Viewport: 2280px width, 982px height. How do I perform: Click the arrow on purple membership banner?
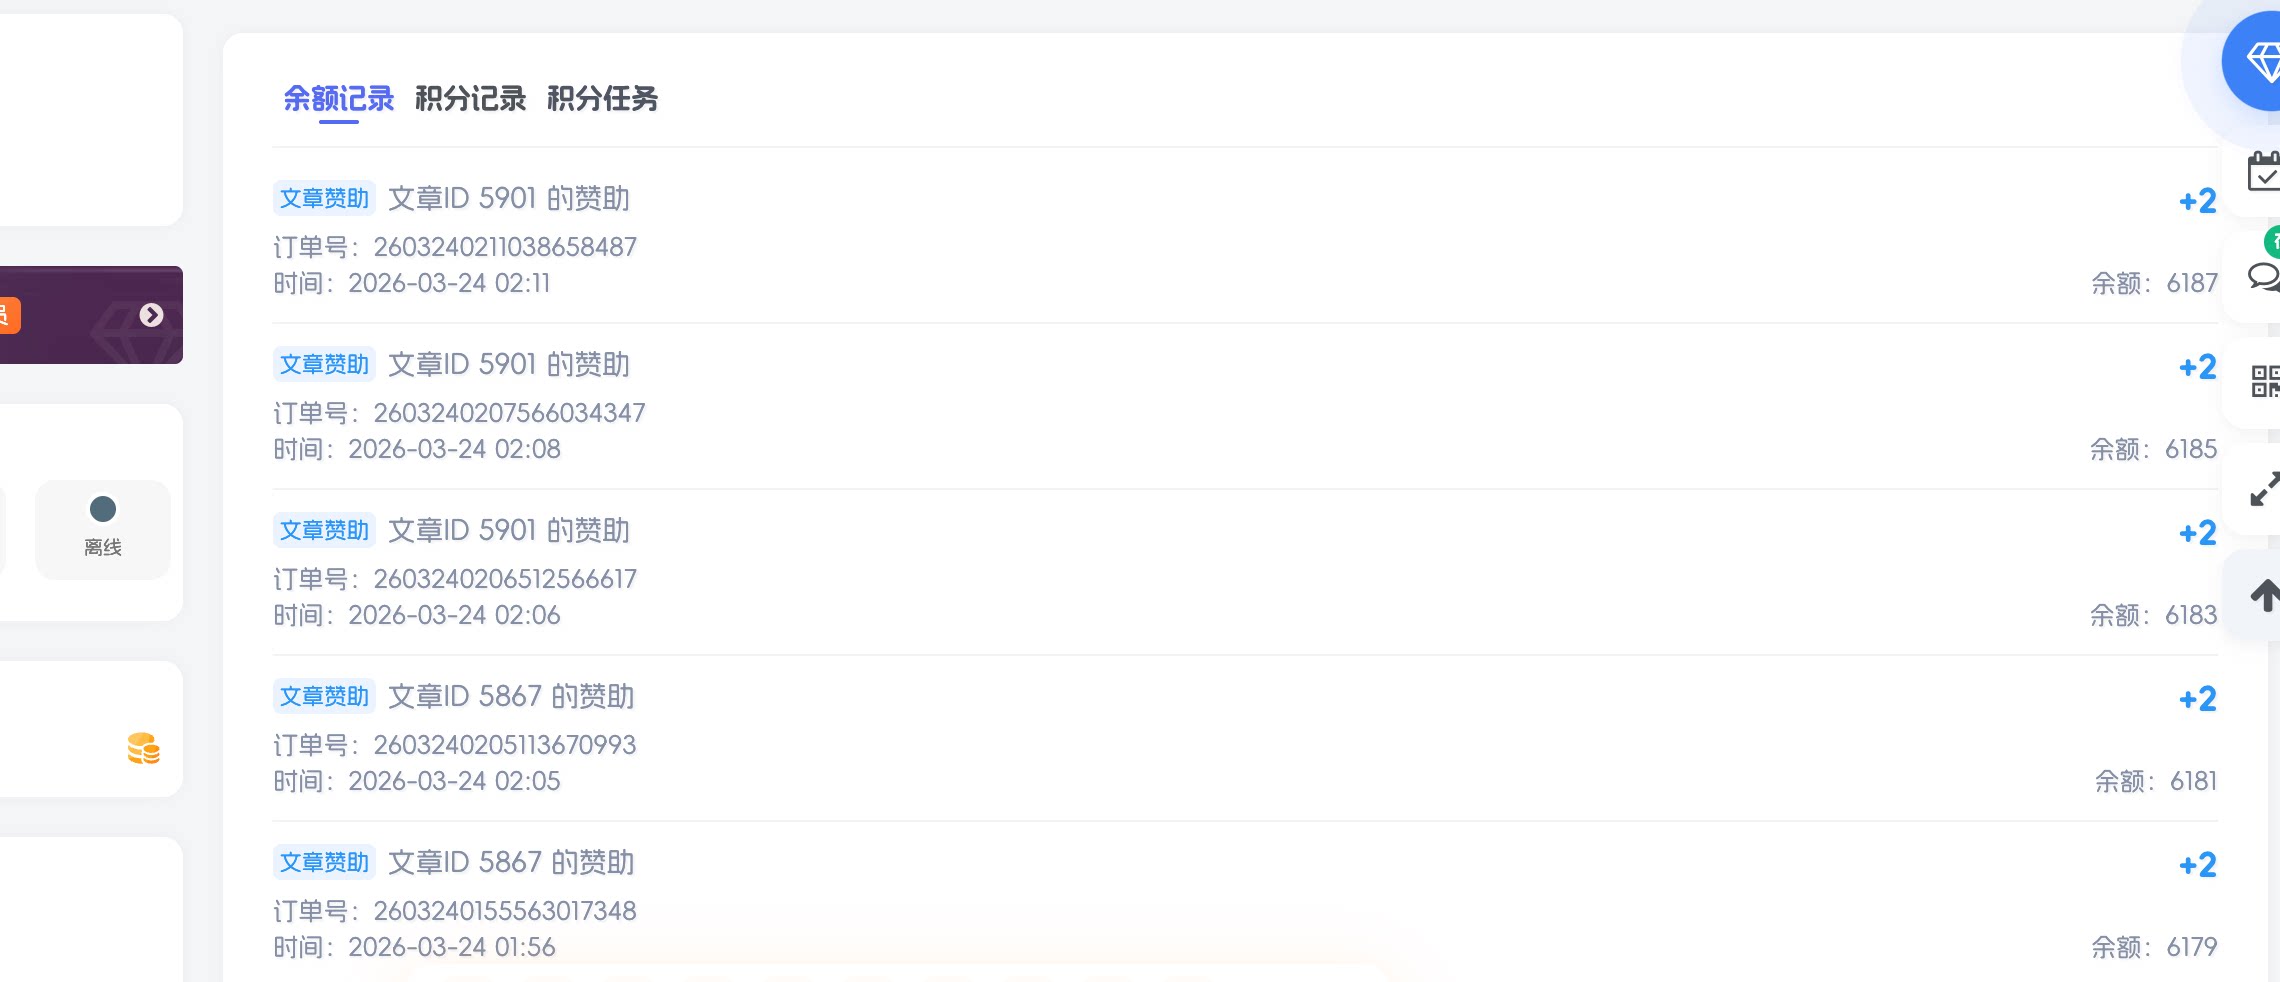(x=151, y=315)
